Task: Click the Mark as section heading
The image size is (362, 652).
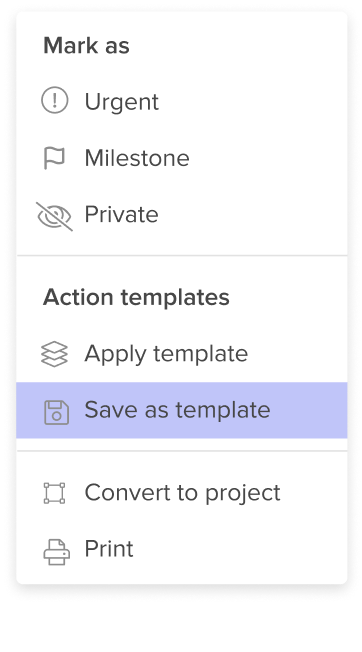Action: pos(86,45)
